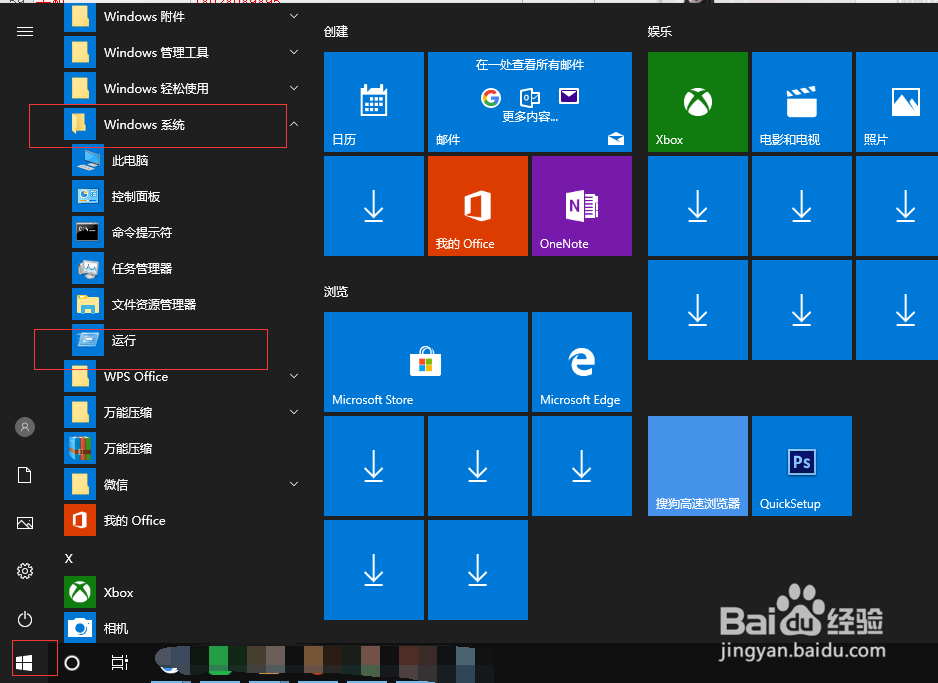Screen dimensions: 938x683
Task: Expand the Windows 轻松使用 folder
Action: 185,89
